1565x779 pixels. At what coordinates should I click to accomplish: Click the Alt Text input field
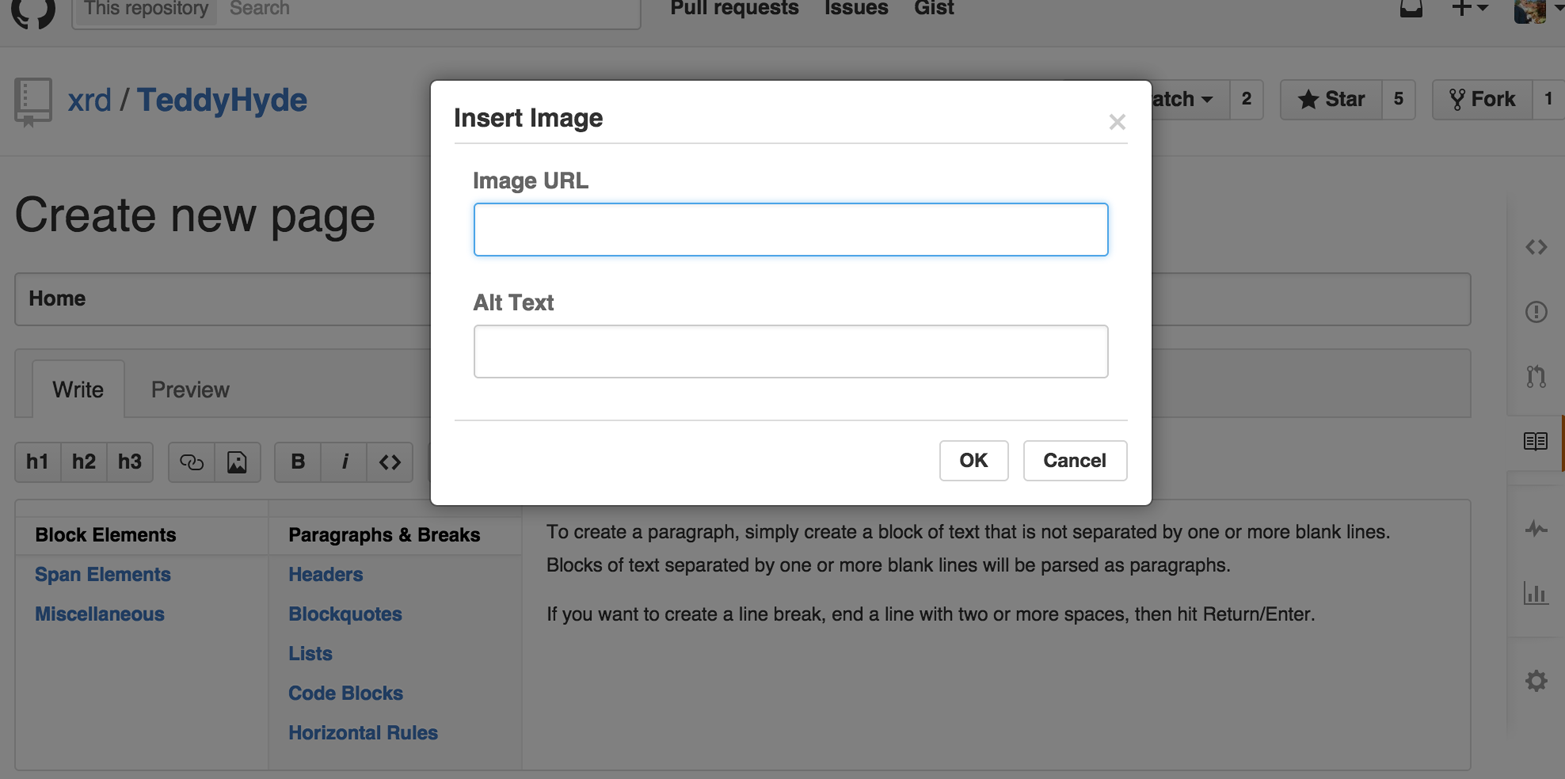coord(790,352)
